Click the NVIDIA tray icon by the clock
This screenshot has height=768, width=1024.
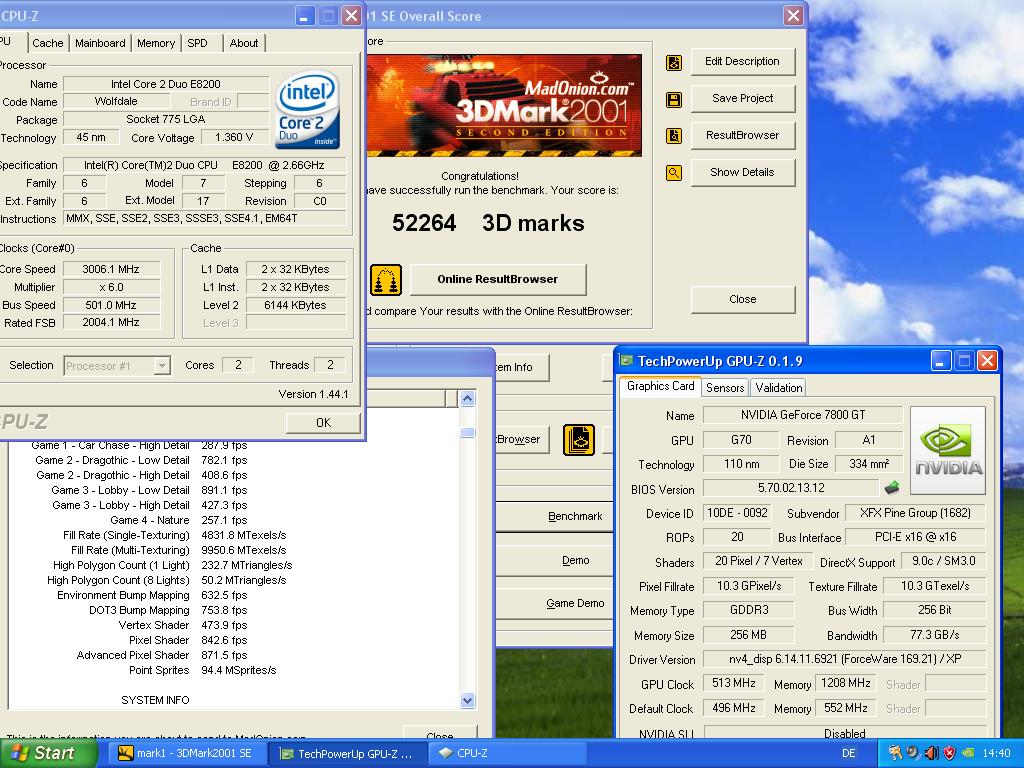click(968, 752)
